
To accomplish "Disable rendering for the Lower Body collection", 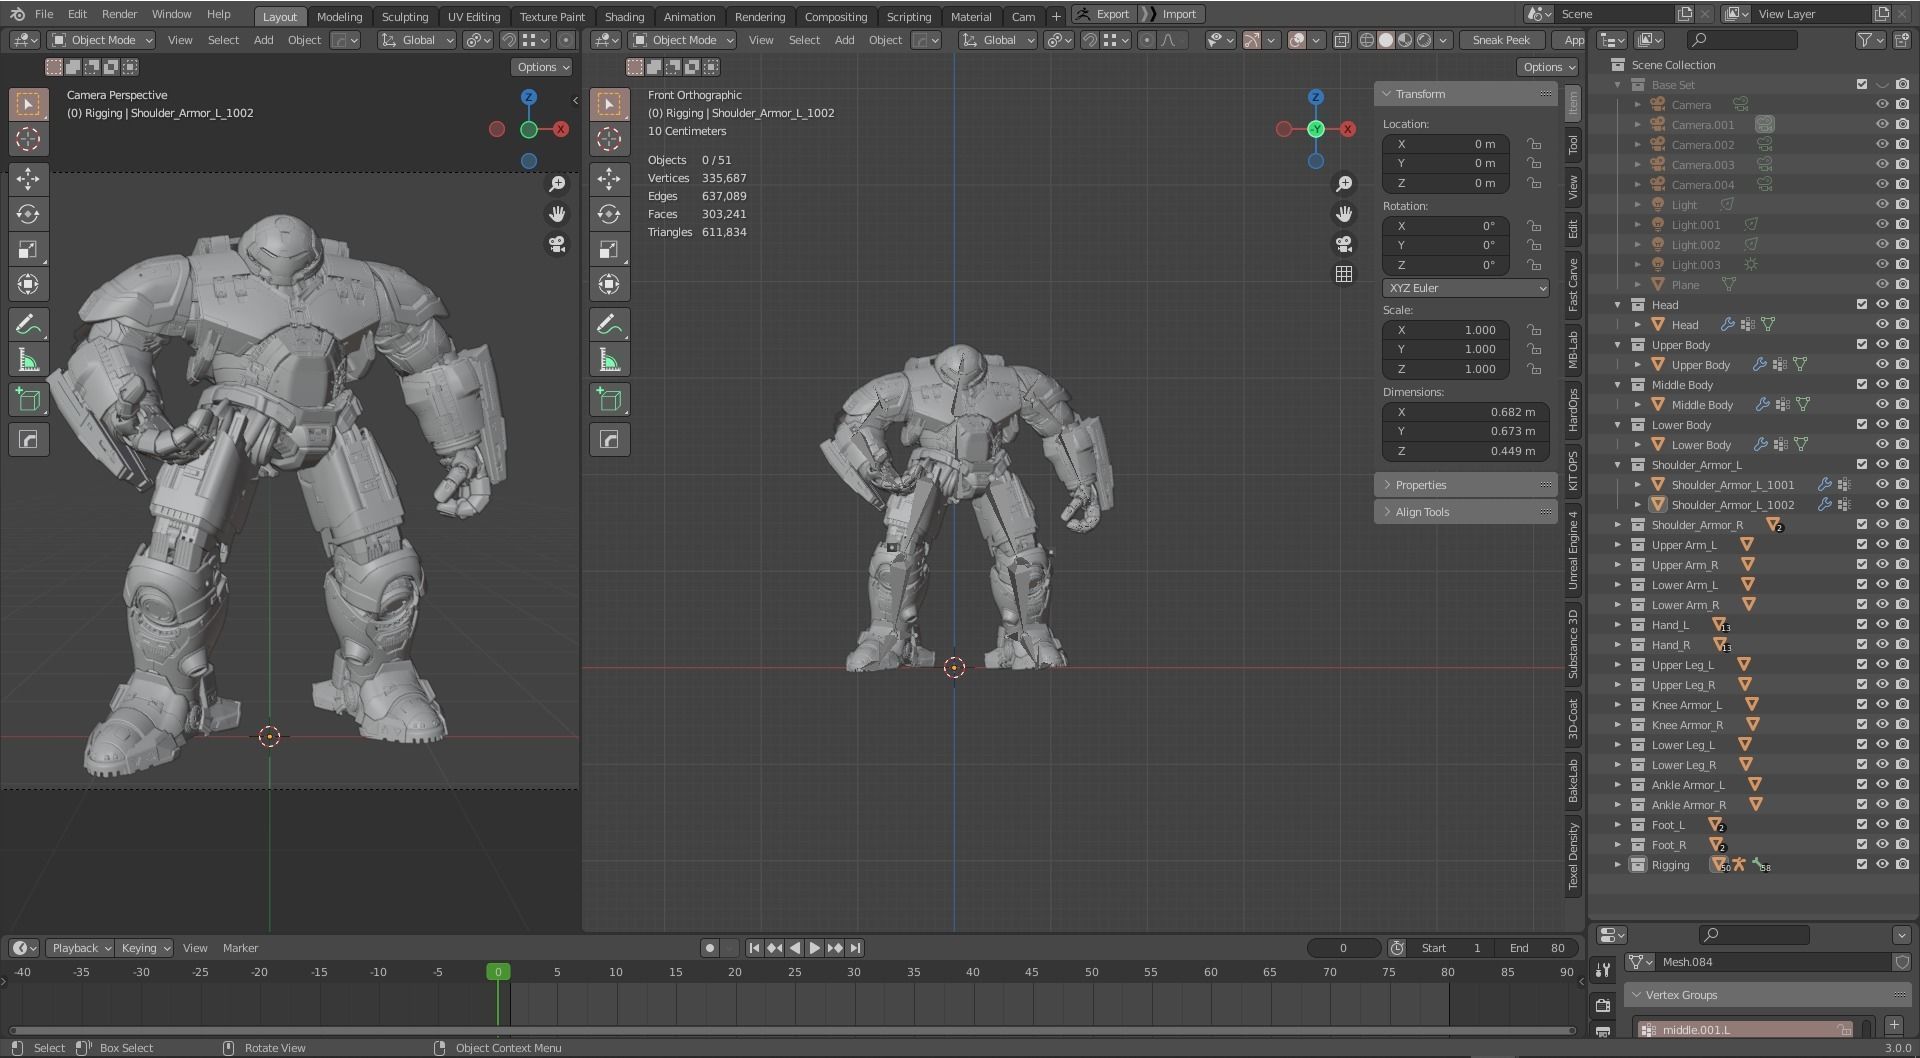I will 1901,425.
